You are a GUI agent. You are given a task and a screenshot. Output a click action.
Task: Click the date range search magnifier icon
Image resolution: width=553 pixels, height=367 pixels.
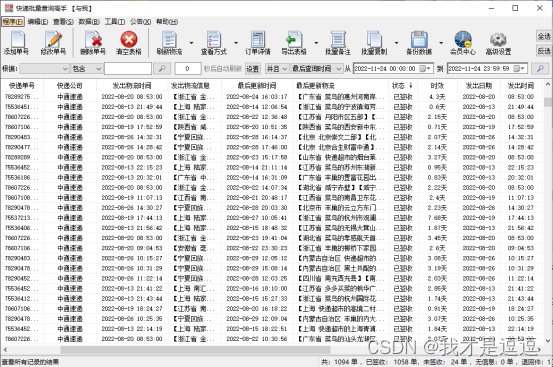pos(540,68)
